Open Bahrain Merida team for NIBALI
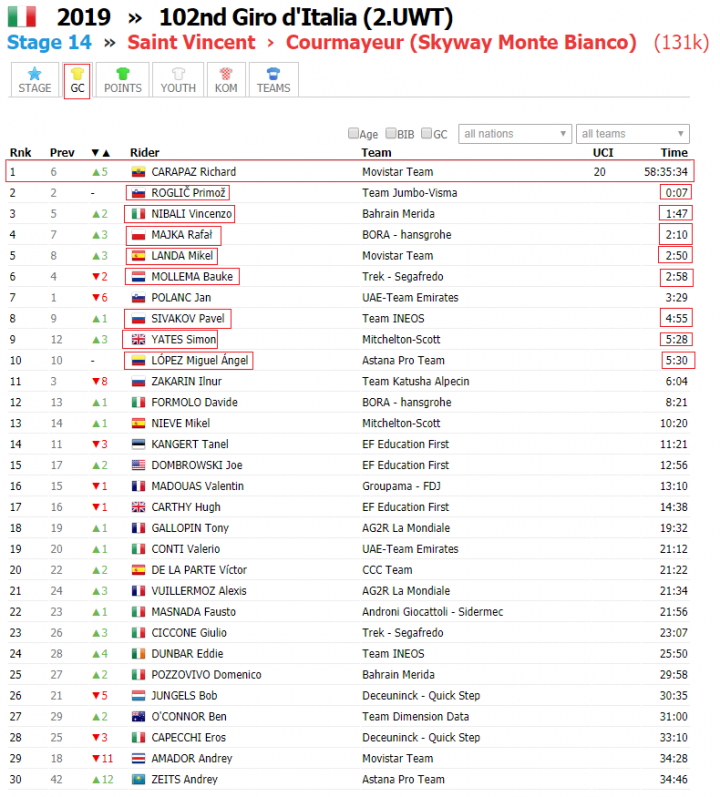The image size is (720, 797). [398, 213]
